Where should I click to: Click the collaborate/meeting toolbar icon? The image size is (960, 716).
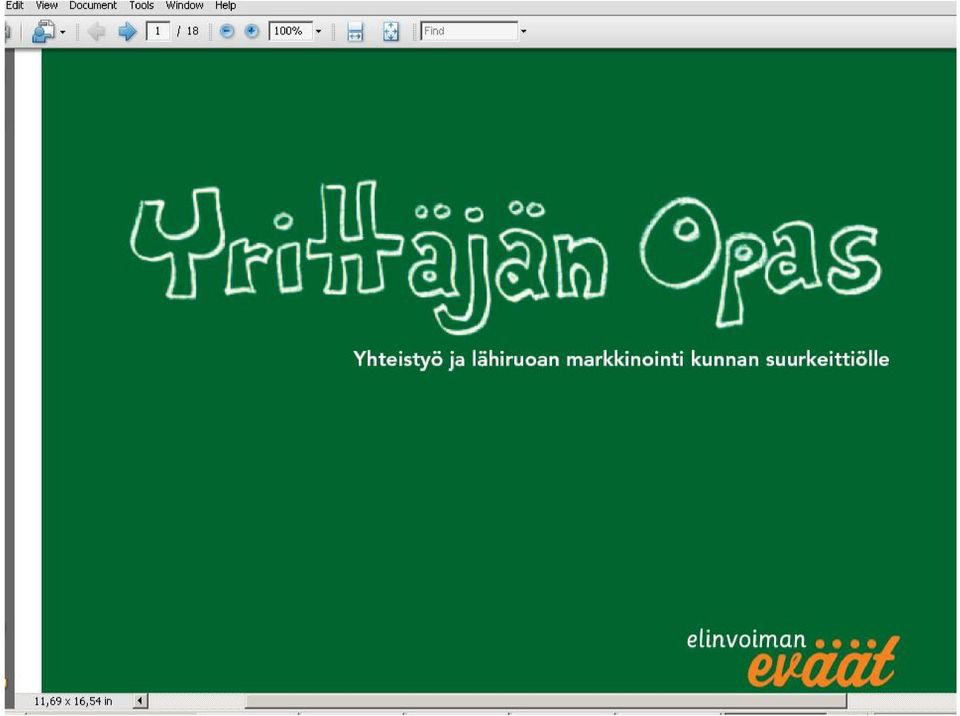[43, 31]
